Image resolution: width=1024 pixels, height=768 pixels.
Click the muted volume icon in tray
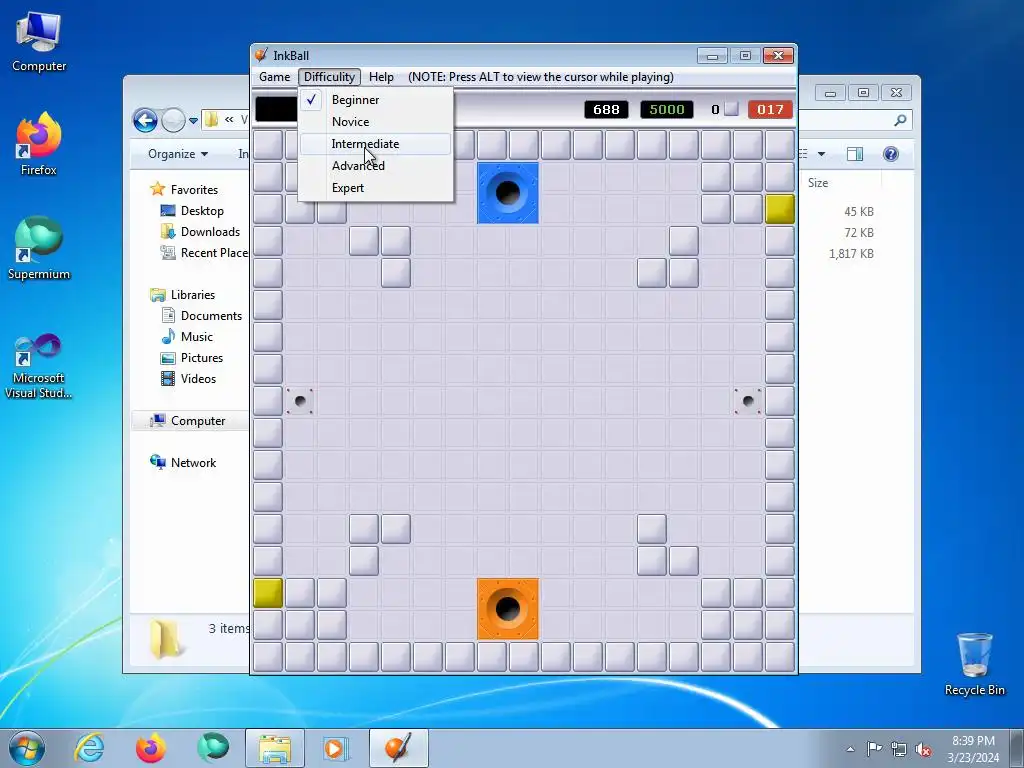click(923, 749)
